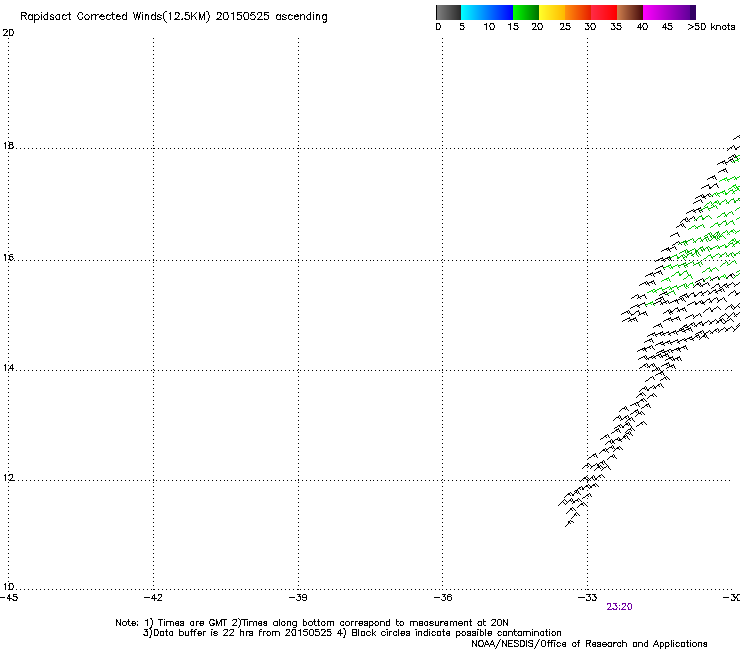The width and height of the screenshot is (740, 650).
Task: Click the latitude label '10'
Action: pos(8,587)
